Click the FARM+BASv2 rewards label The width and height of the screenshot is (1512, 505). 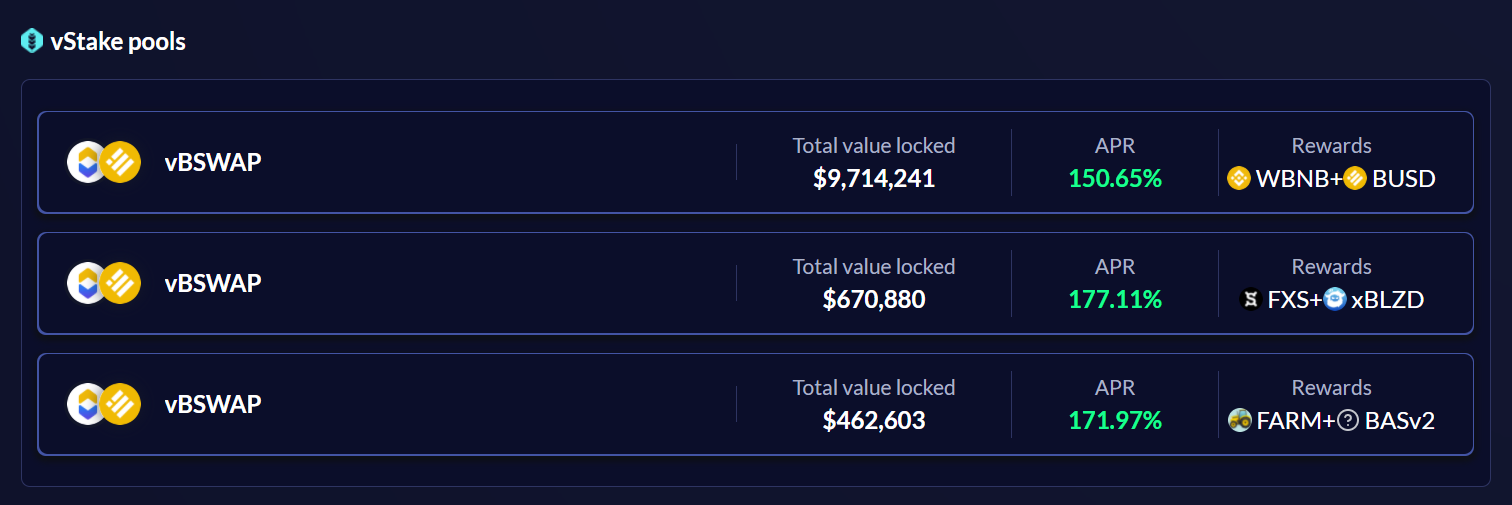pos(1331,421)
